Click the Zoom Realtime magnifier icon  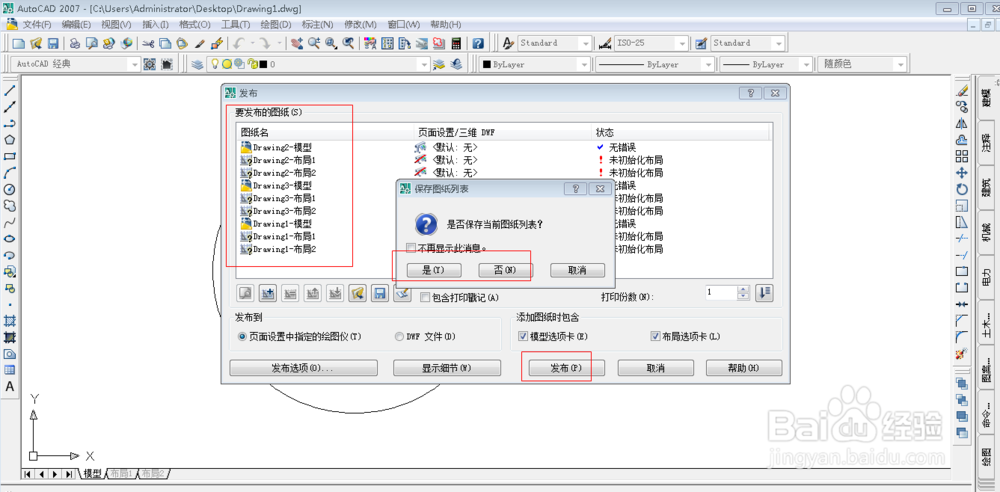(313, 43)
